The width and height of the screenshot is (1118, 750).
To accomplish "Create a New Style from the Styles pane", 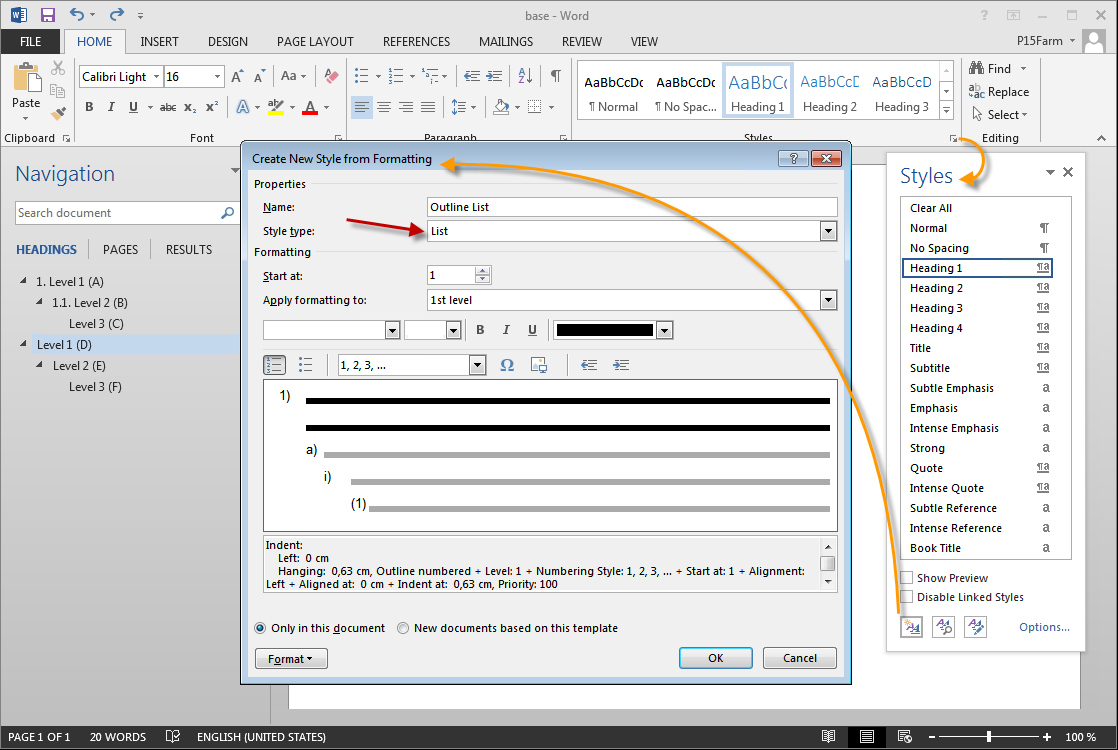I will point(911,626).
